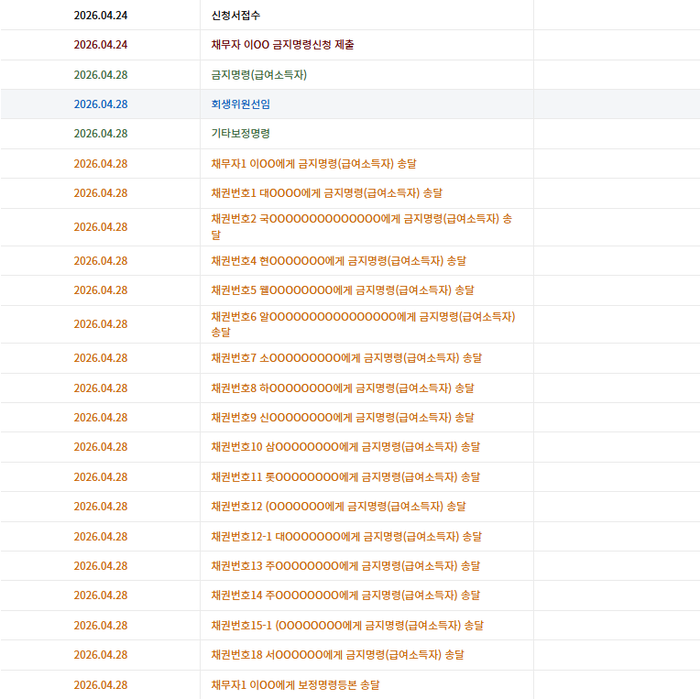Select the date beside '보정명령등본 송달'
Viewport: 700px width, 699px height.
coord(100,685)
